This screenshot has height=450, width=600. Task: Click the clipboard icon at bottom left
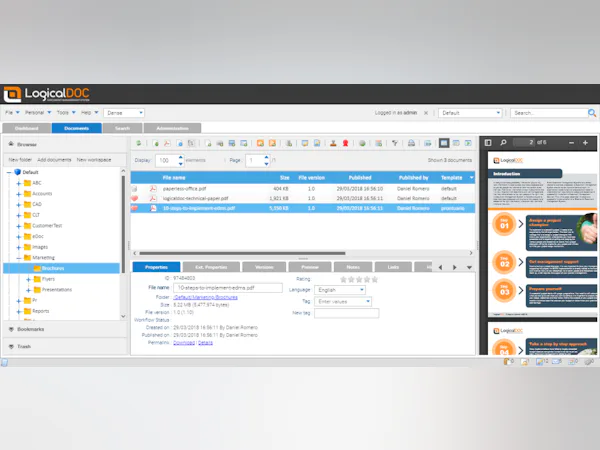(x=4, y=362)
